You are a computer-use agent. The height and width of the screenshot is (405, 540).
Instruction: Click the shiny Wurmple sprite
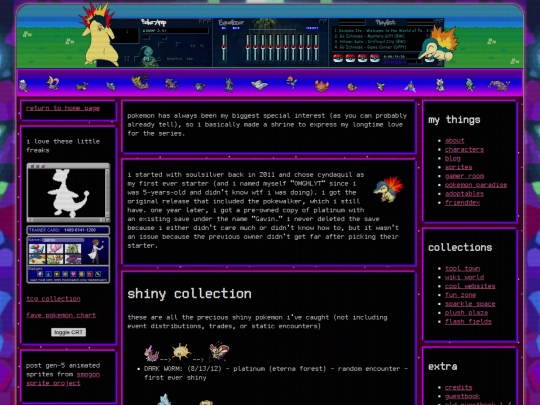click(x=152, y=353)
